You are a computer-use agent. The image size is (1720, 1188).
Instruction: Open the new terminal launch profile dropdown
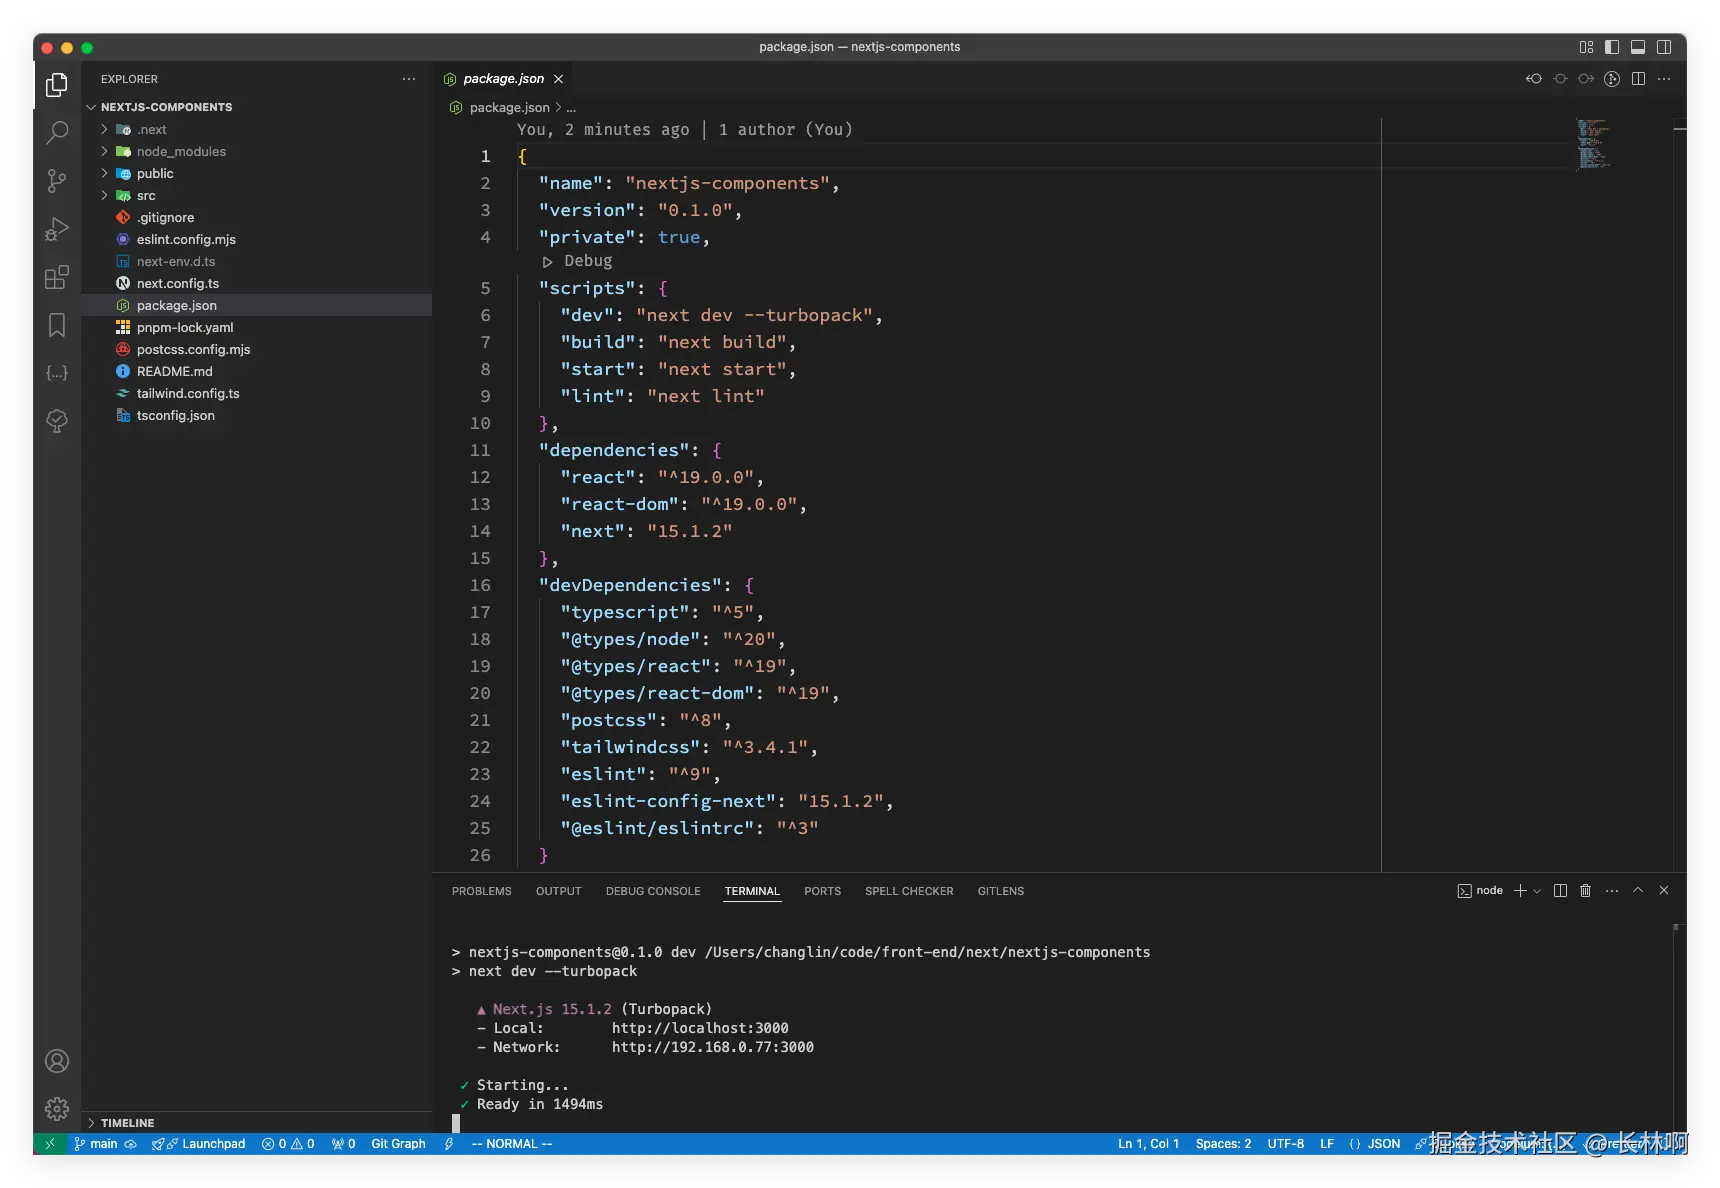[x=1537, y=891]
